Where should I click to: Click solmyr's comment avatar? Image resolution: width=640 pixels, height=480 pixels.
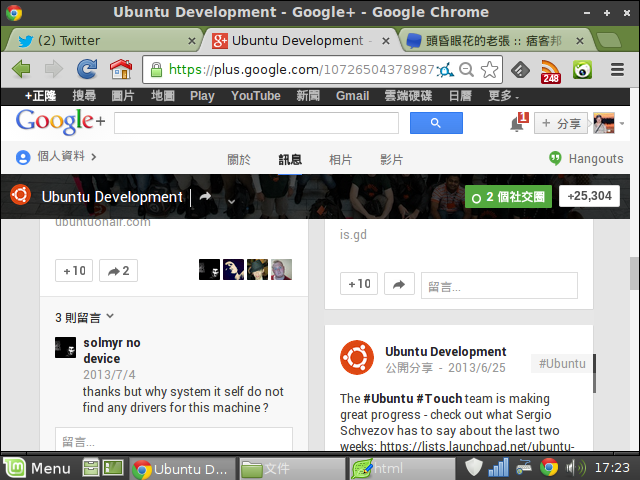(x=65, y=347)
